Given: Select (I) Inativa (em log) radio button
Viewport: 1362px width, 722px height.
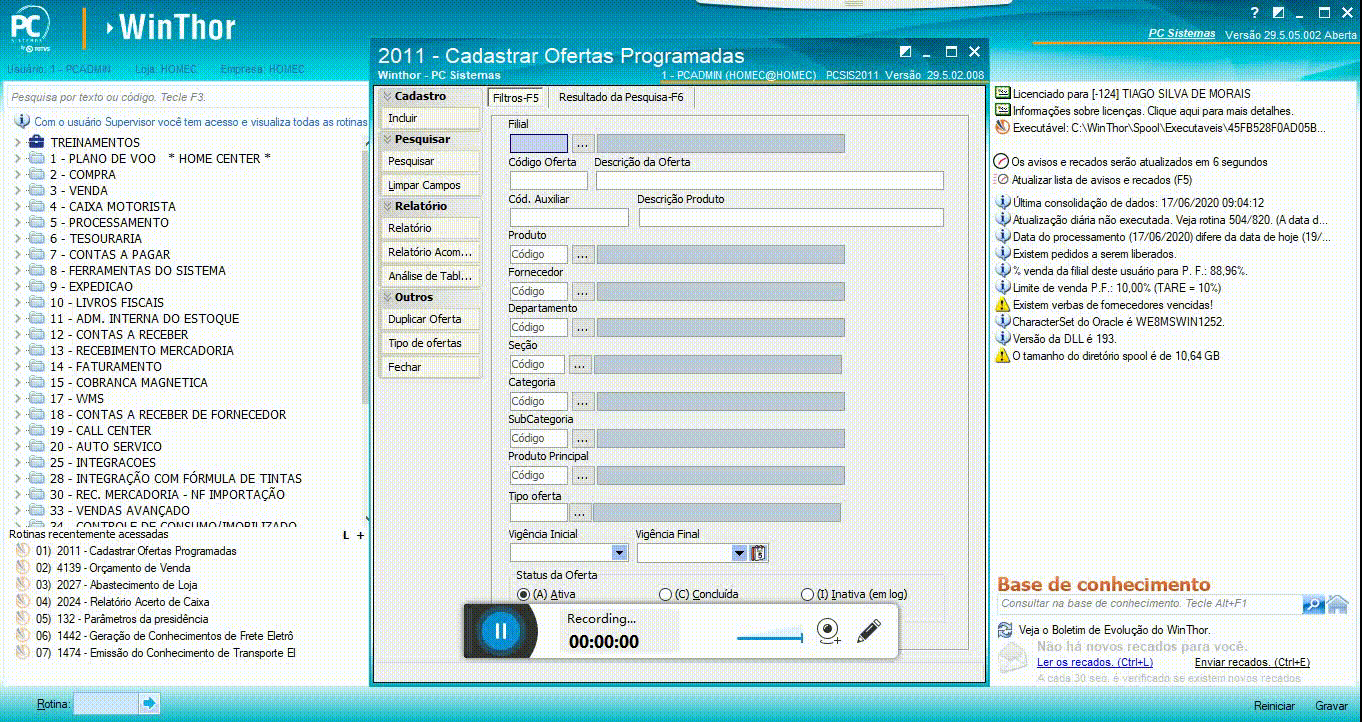Looking at the screenshot, I should (x=808, y=594).
